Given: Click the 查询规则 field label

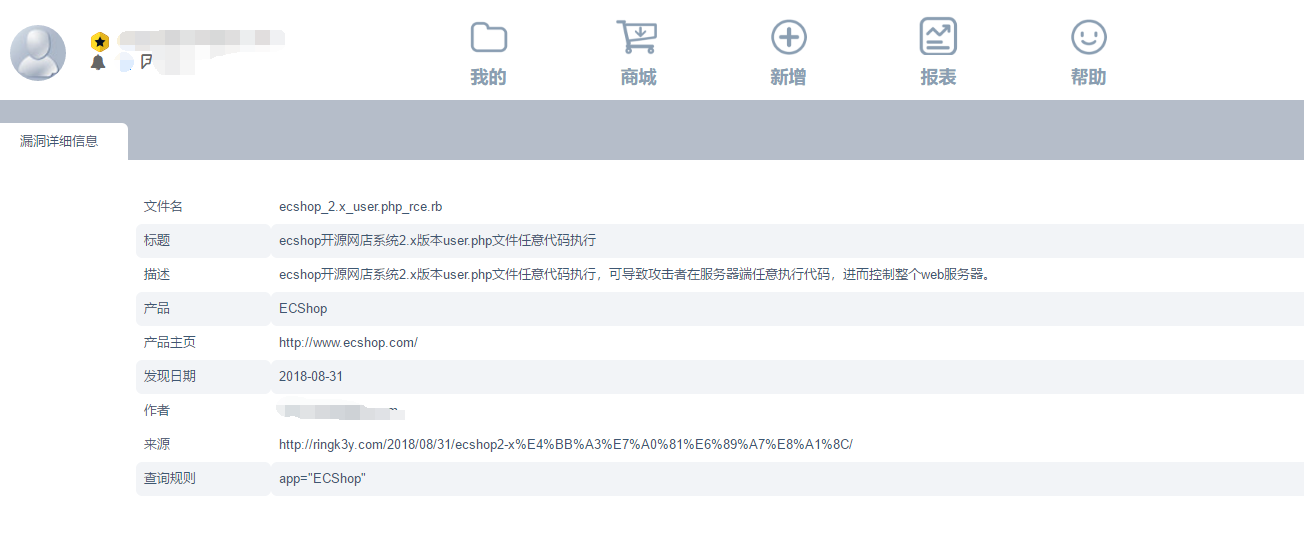Looking at the screenshot, I should tap(170, 478).
